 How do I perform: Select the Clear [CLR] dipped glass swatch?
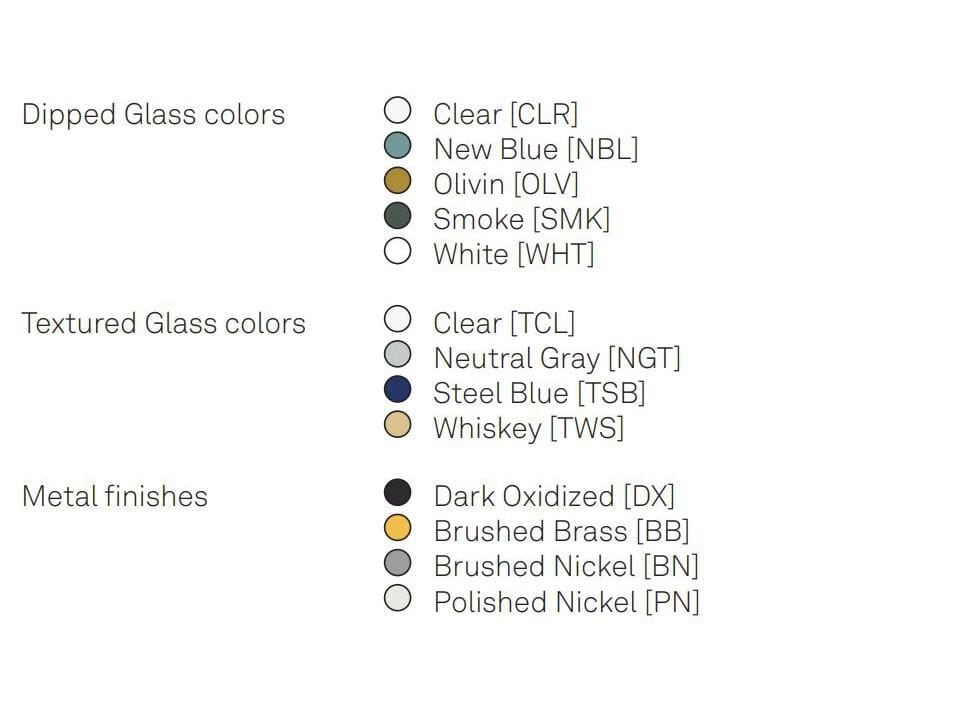398,110
